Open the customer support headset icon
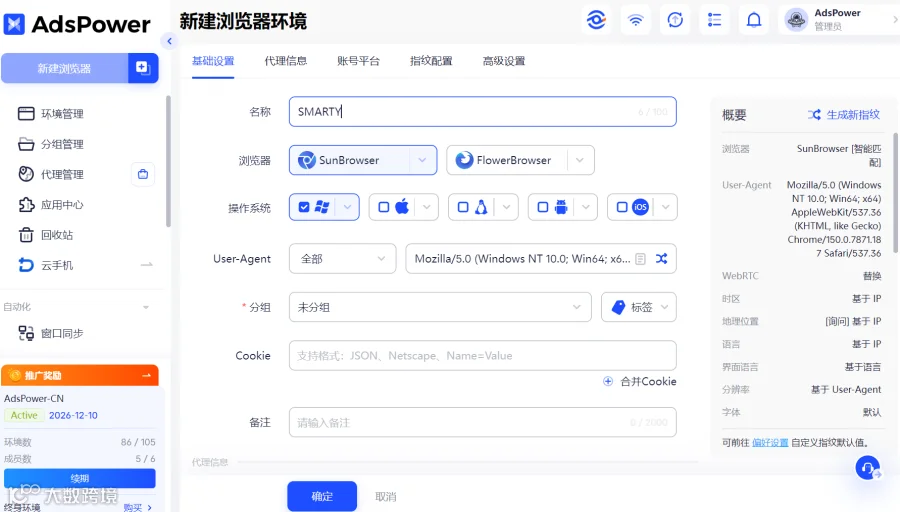 (x=867, y=468)
